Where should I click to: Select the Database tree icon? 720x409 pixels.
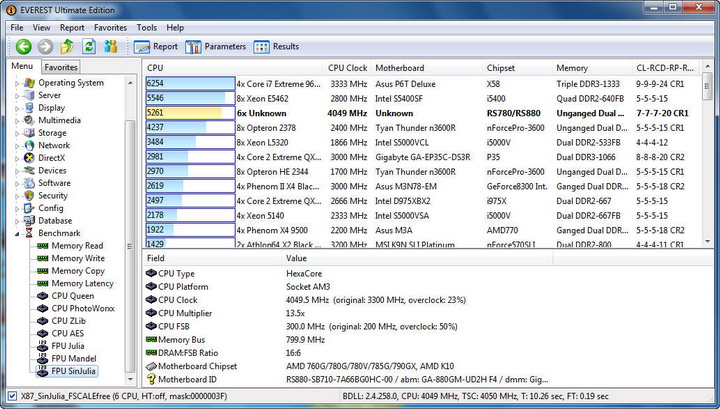click(x=29, y=221)
